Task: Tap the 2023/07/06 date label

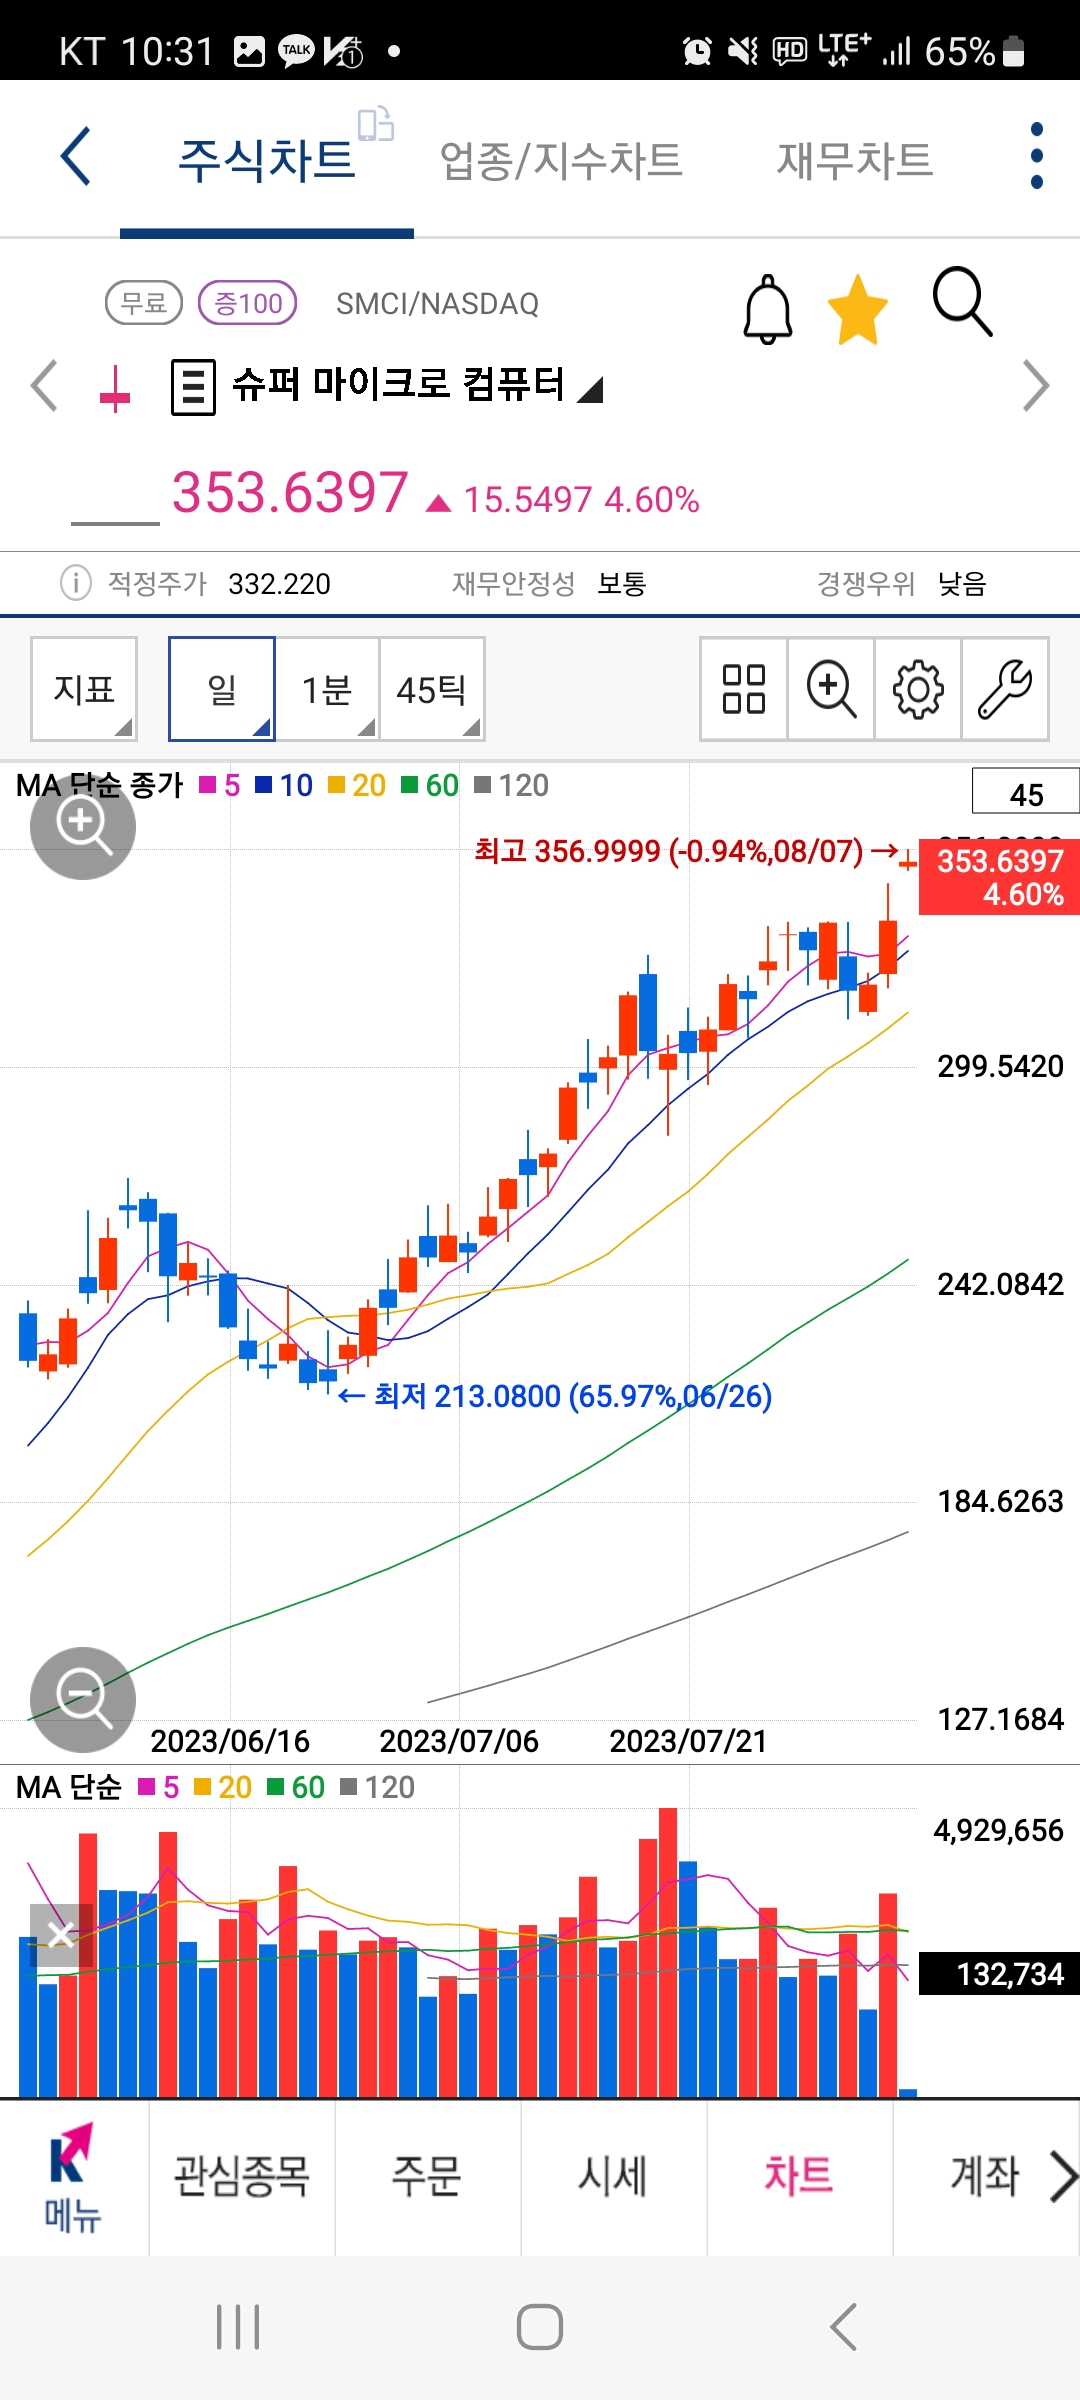Action: tap(459, 1741)
